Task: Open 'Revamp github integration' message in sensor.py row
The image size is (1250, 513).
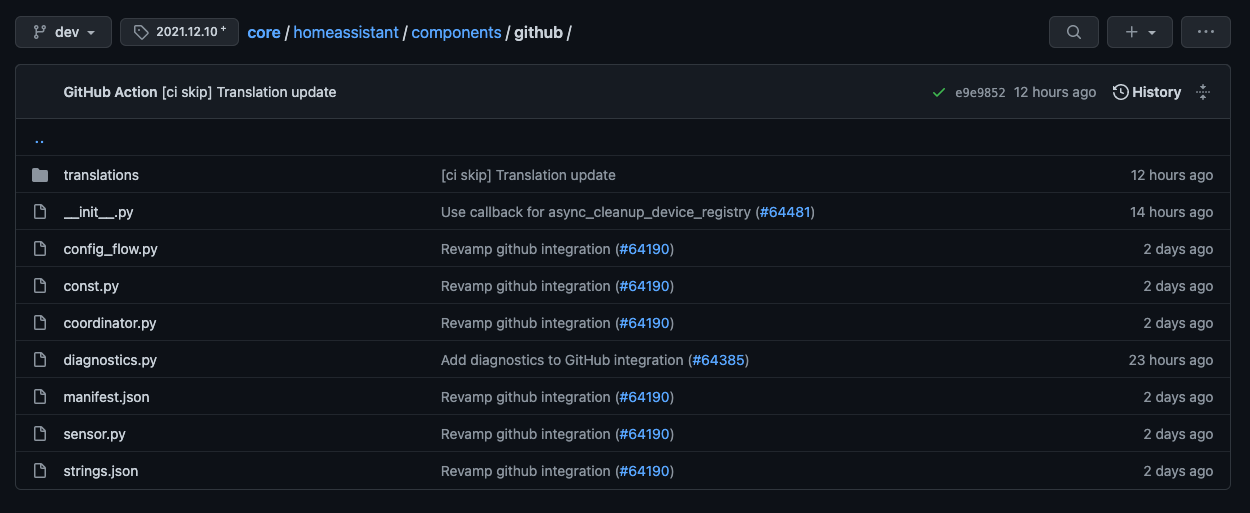Action: [x=526, y=434]
